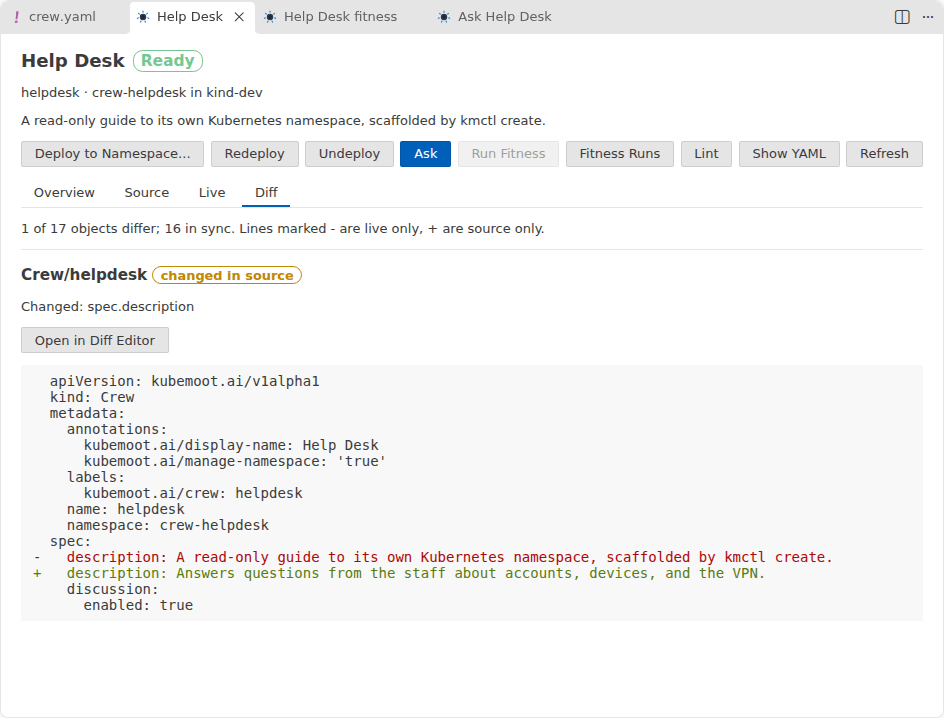Screen dimensions: 944x718
Task: Click the removed red description line
Action: click(450, 557)
